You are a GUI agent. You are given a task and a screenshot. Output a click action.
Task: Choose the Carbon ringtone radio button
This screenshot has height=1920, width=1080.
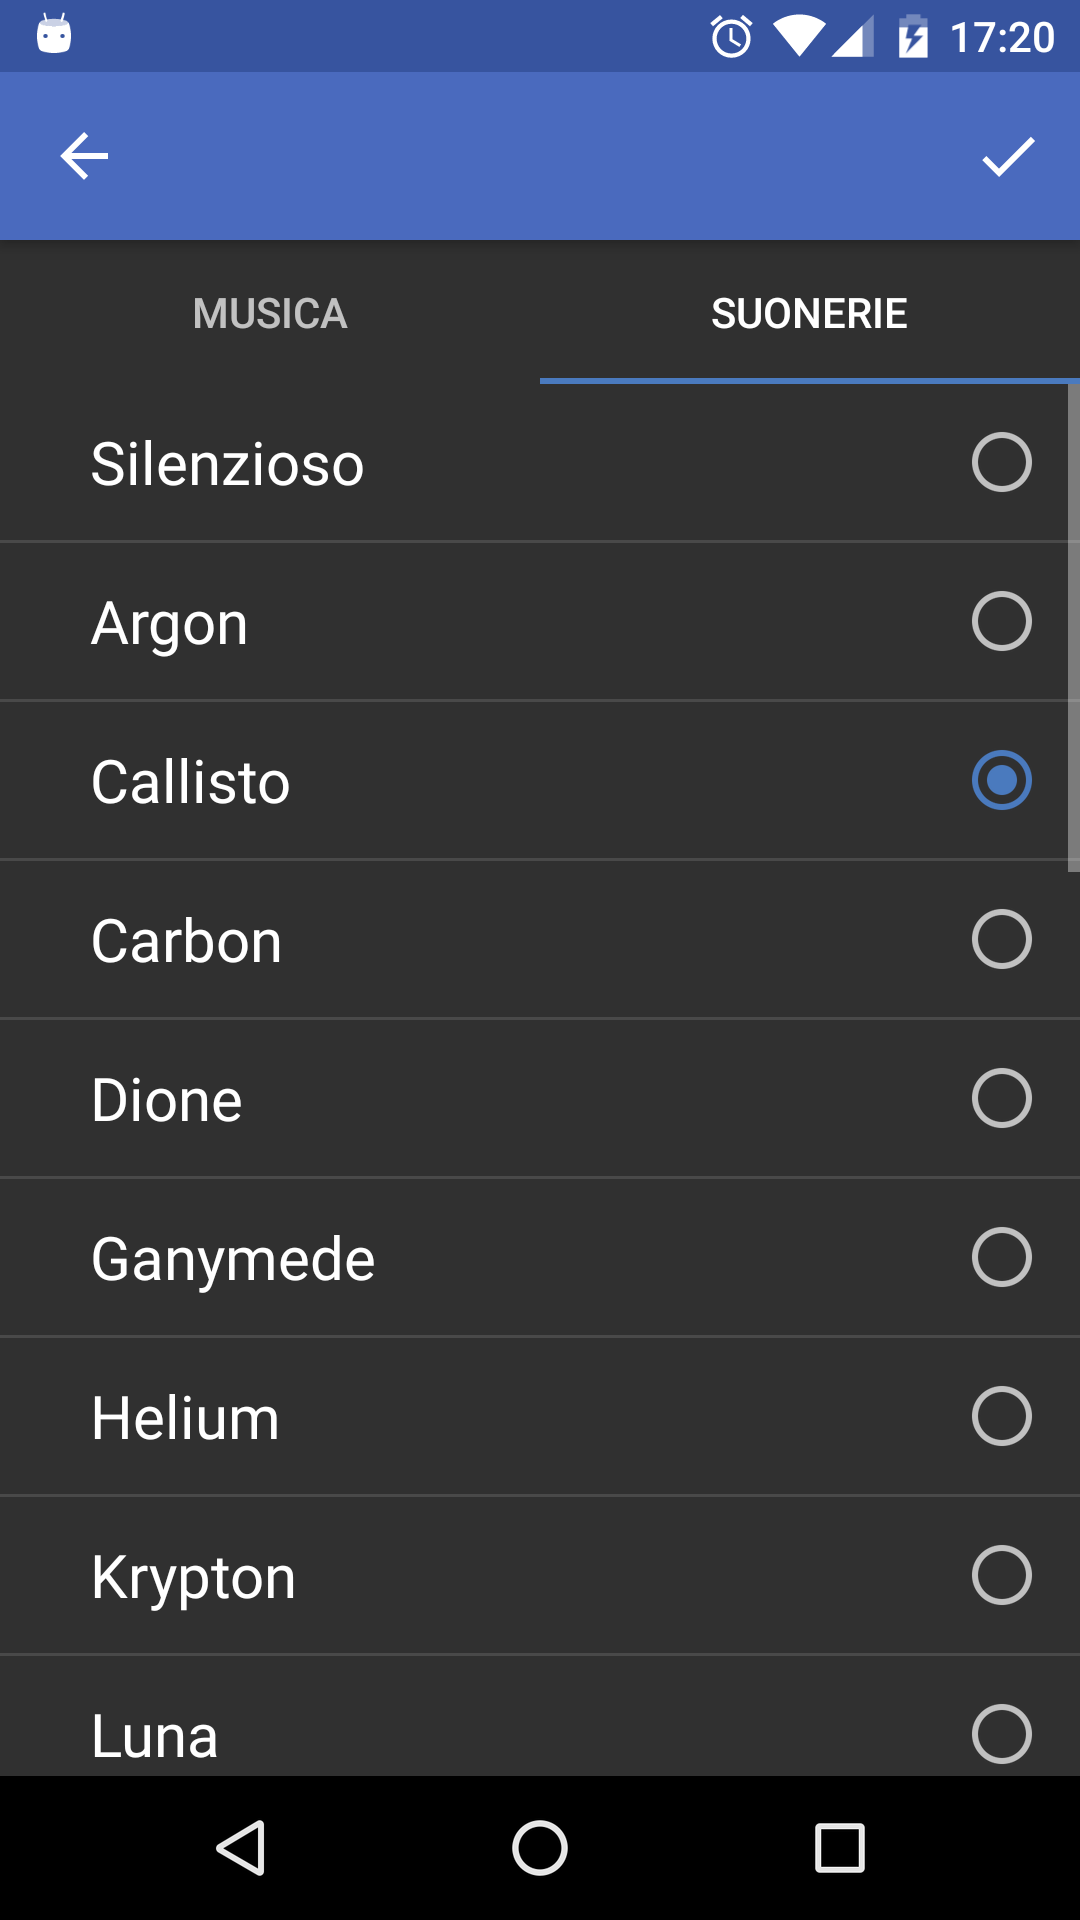pos(1001,939)
